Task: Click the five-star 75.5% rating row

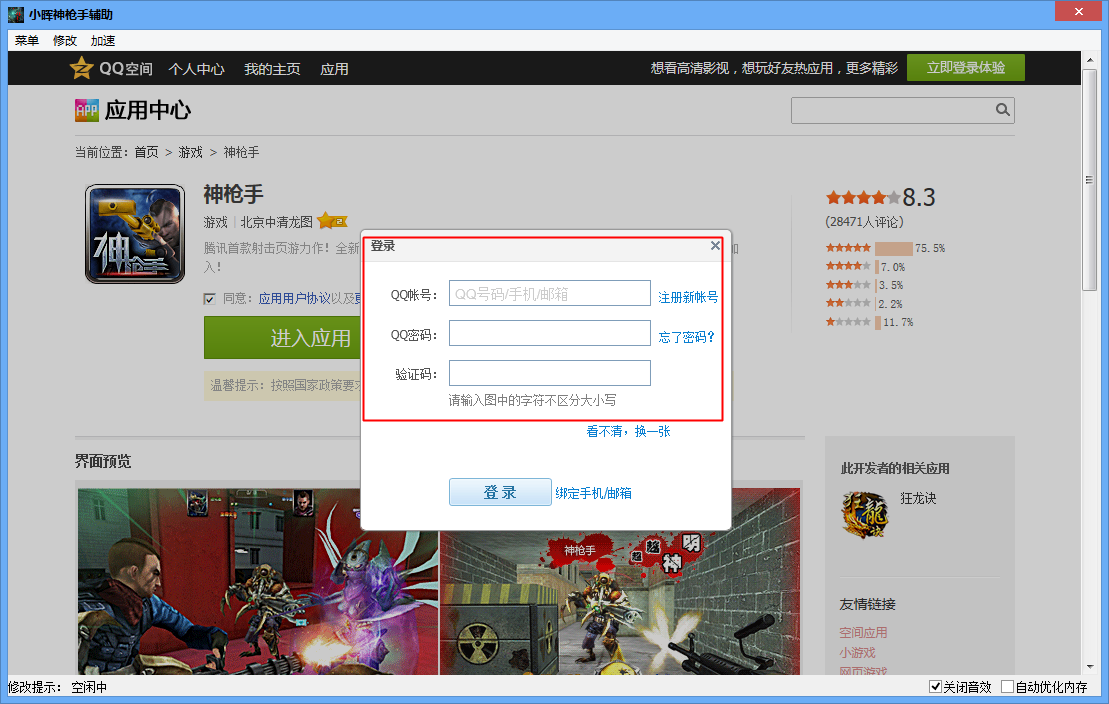Action: click(x=885, y=248)
